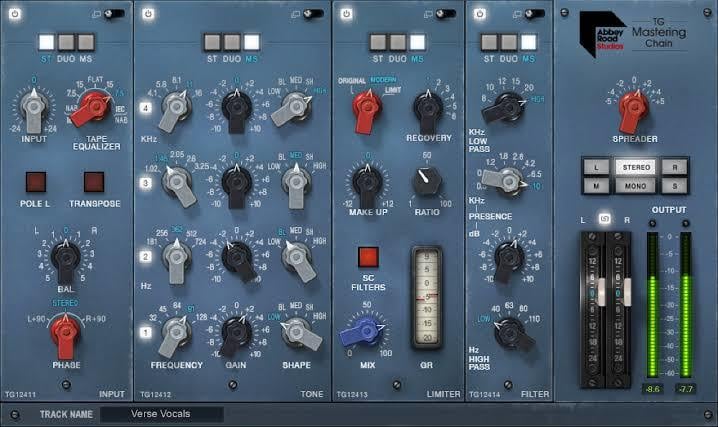Click the BAL balance knob
Screen dimensions: 718x427
[65, 260]
